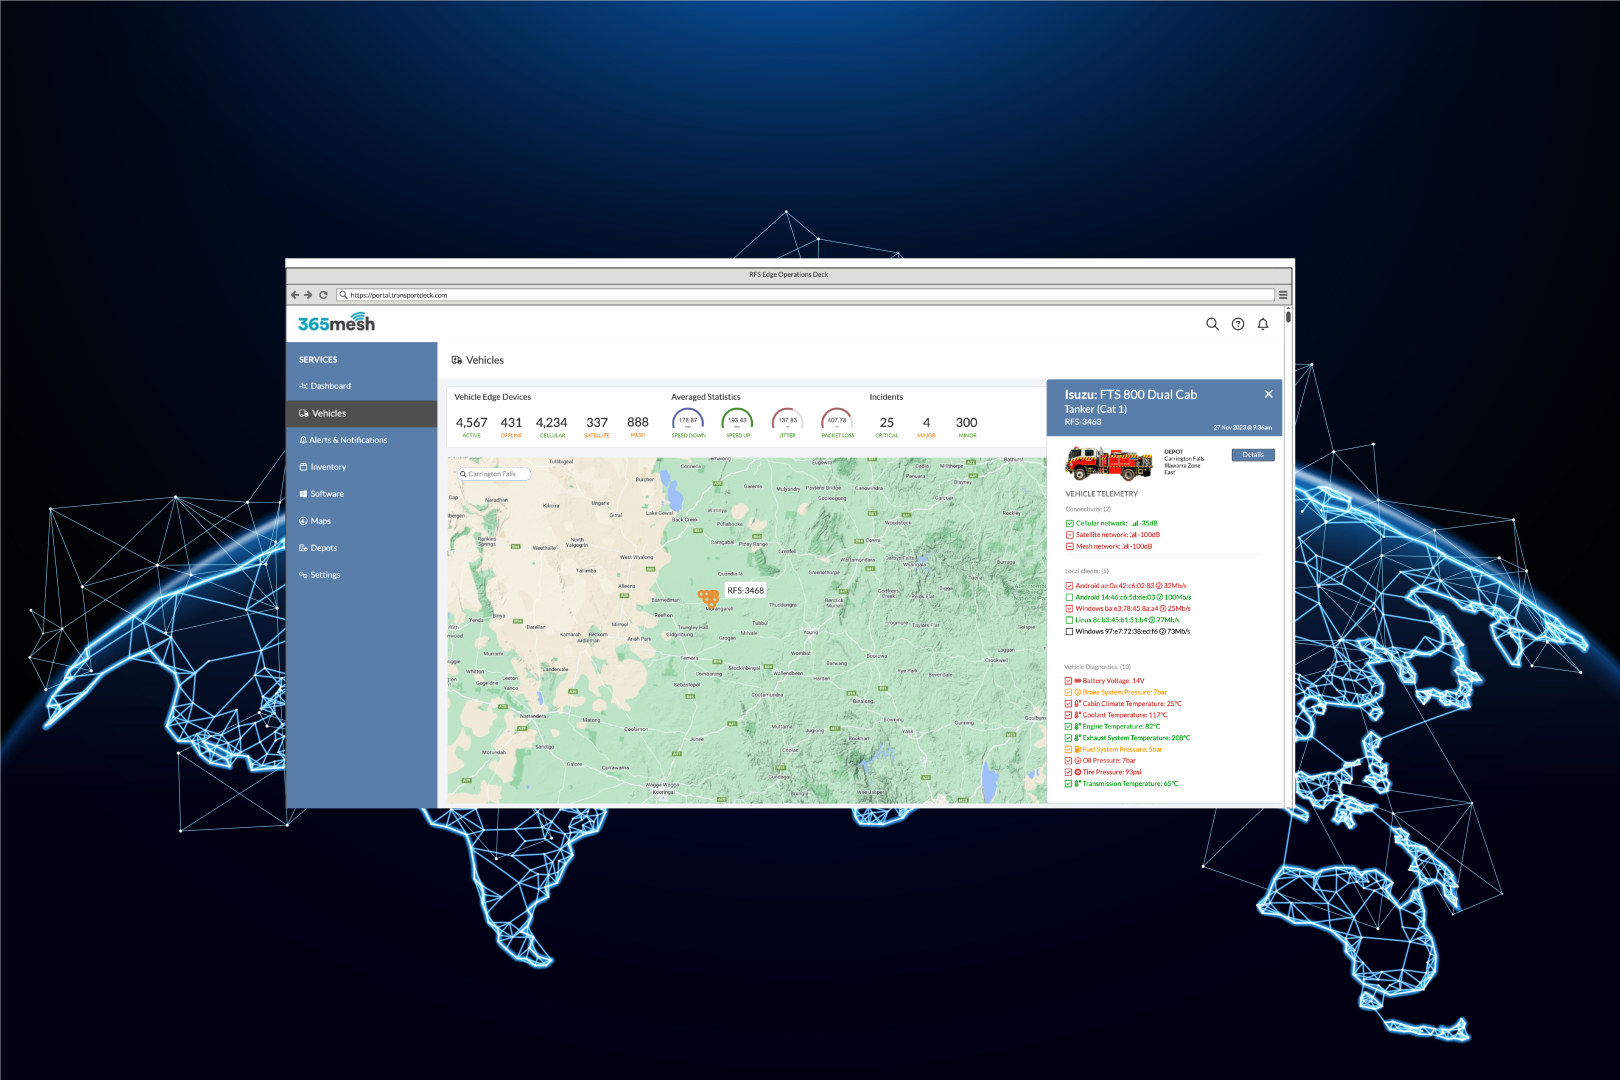The height and width of the screenshot is (1080, 1620).
Task: Toggle Windows ba:e3:78 client checkbox
Action: tap(1069, 608)
